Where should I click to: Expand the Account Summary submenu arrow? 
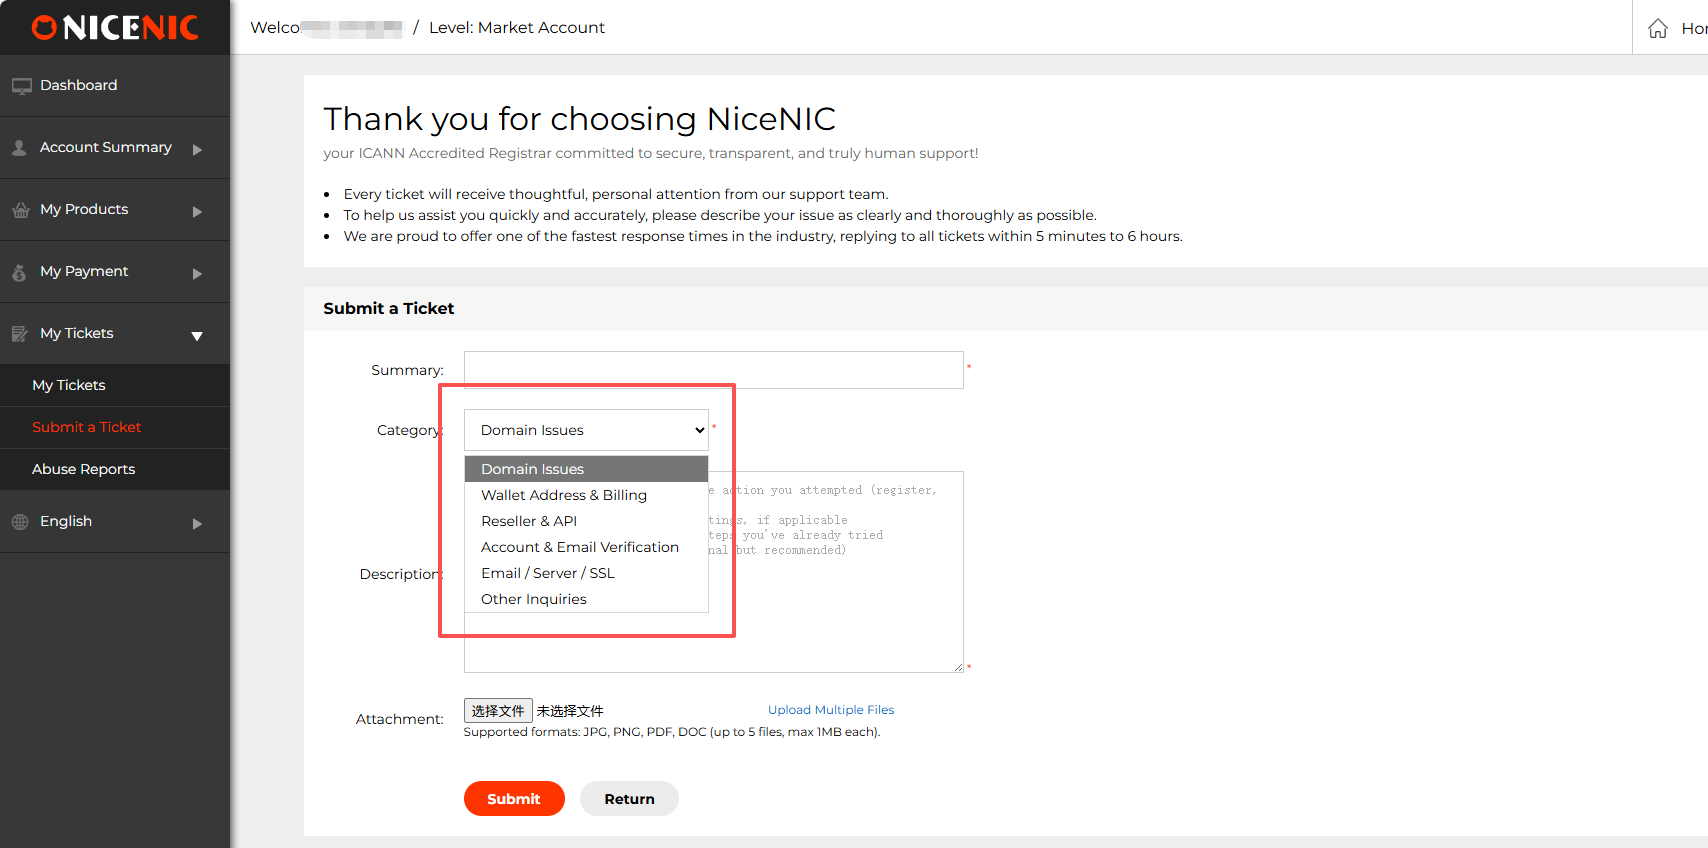pyautogui.click(x=197, y=150)
